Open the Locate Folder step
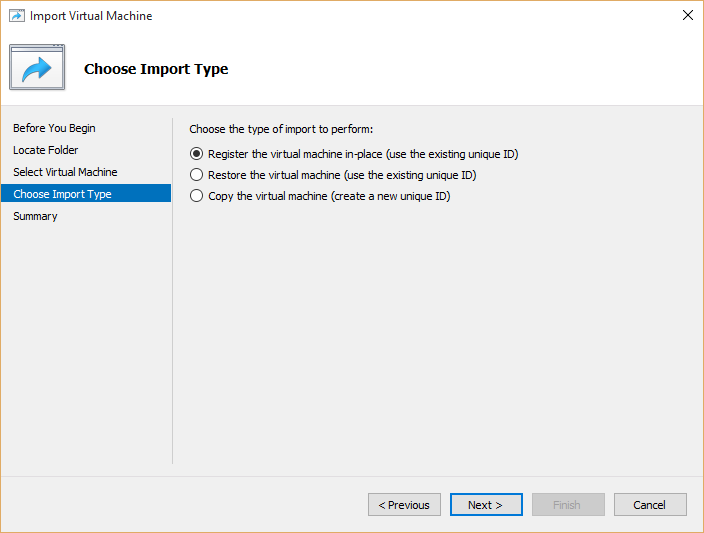This screenshot has height=533, width=704. [x=45, y=150]
